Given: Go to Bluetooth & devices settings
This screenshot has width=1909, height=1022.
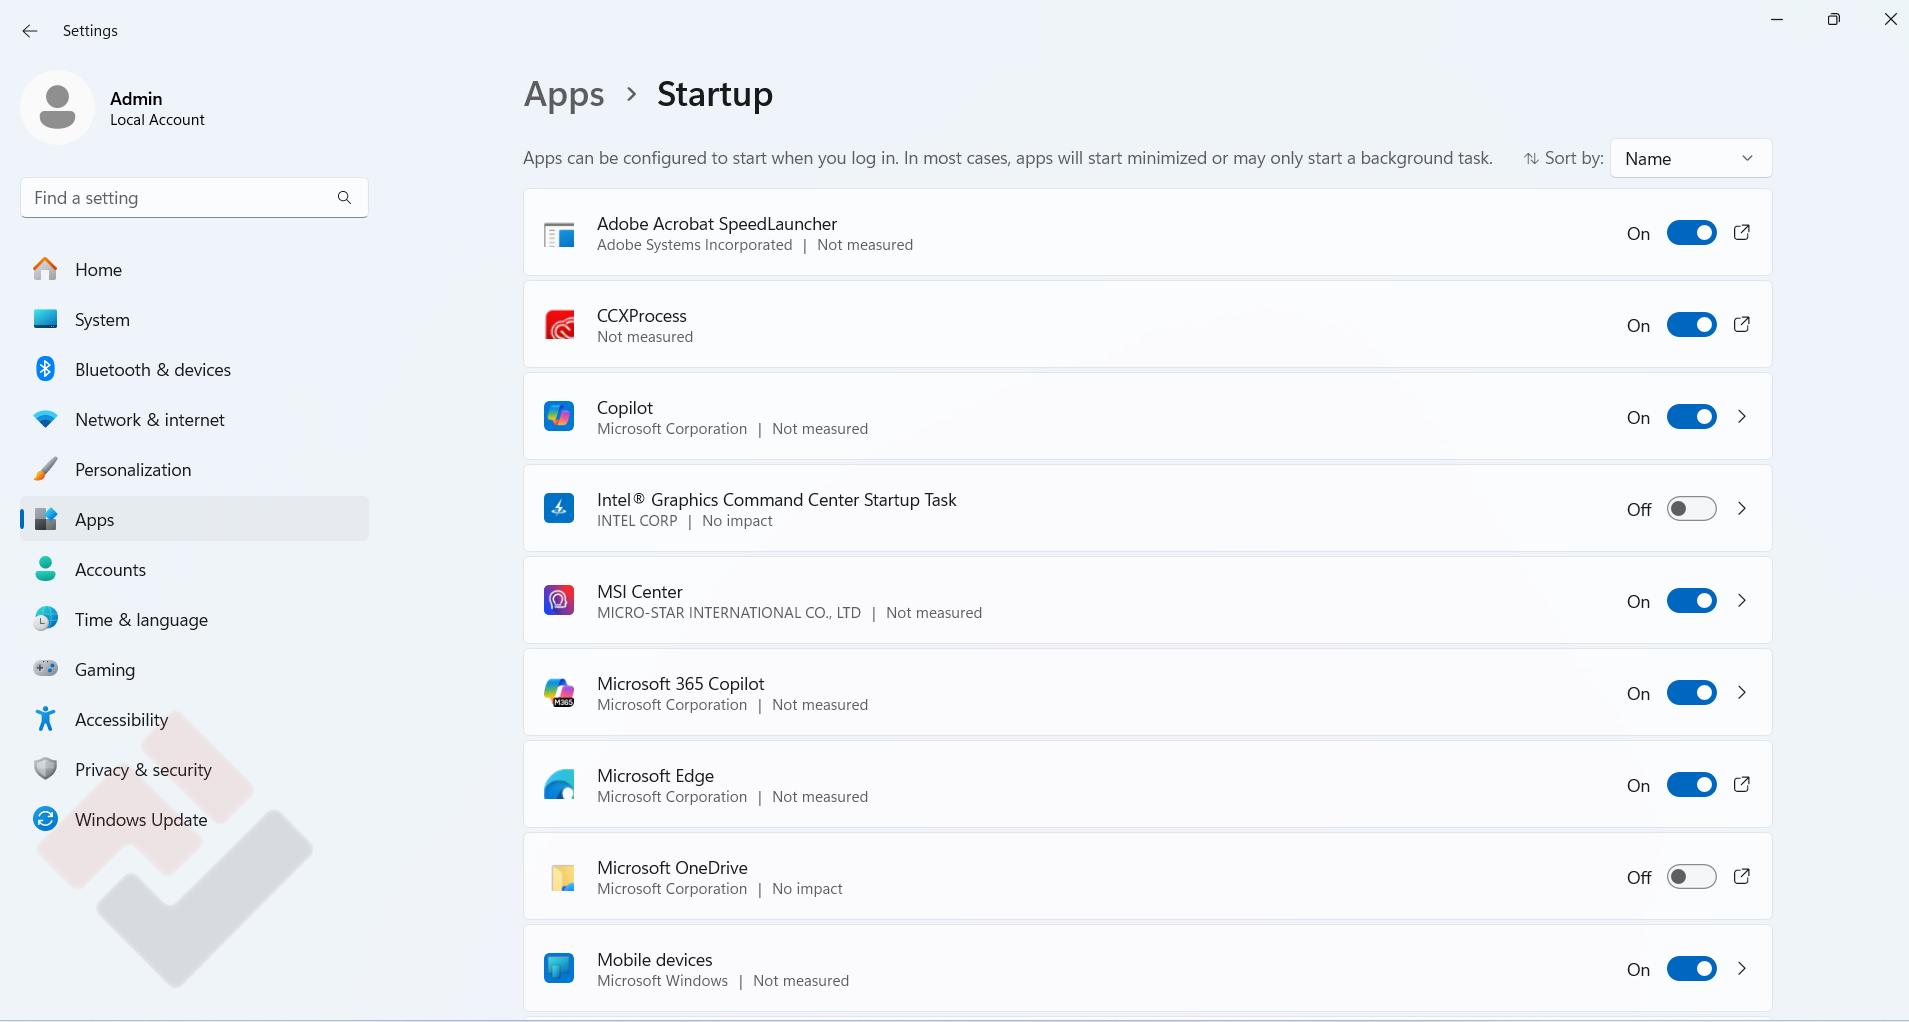Looking at the screenshot, I should (152, 370).
